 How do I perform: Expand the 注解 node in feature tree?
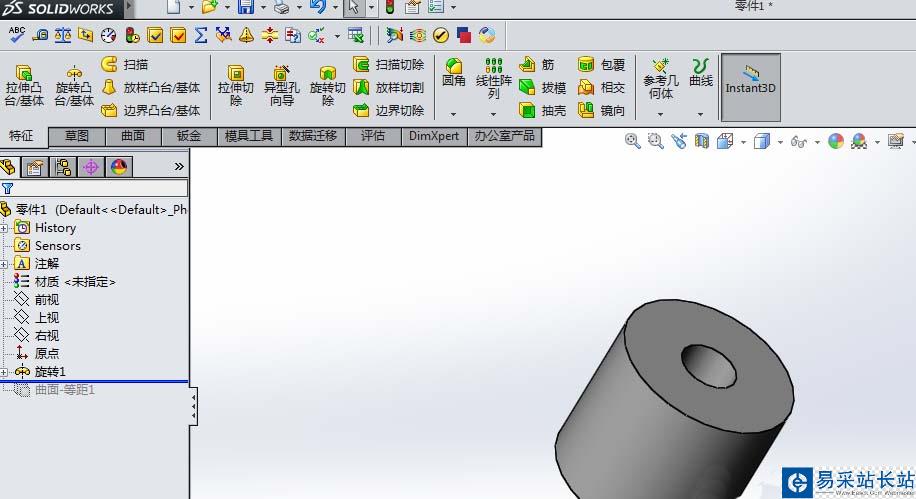(x=4, y=264)
